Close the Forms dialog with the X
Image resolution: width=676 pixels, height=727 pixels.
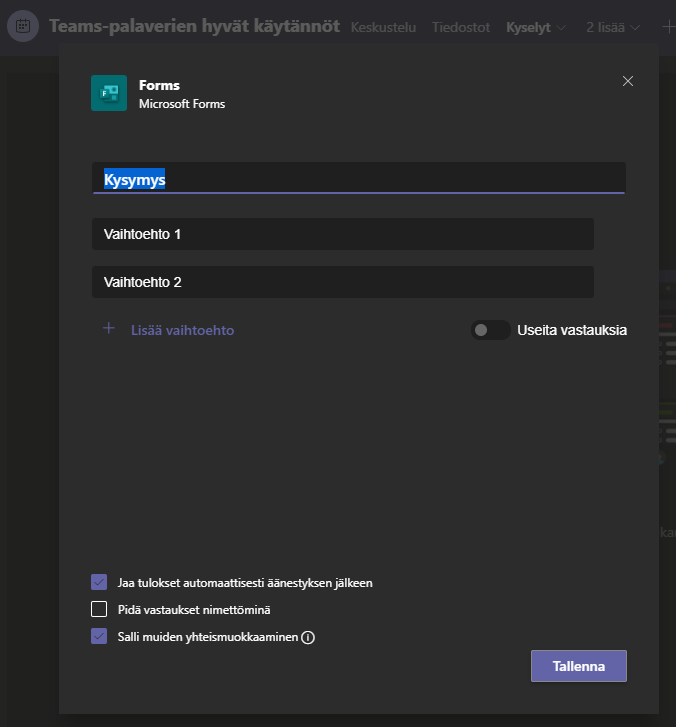click(x=628, y=81)
